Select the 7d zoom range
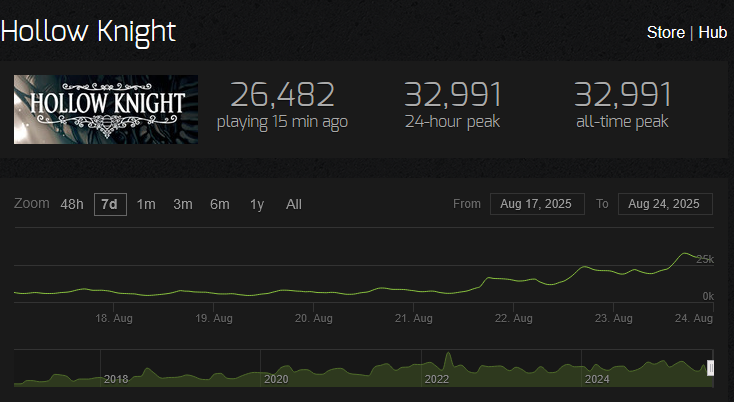Image resolution: width=734 pixels, height=402 pixels. (x=110, y=205)
